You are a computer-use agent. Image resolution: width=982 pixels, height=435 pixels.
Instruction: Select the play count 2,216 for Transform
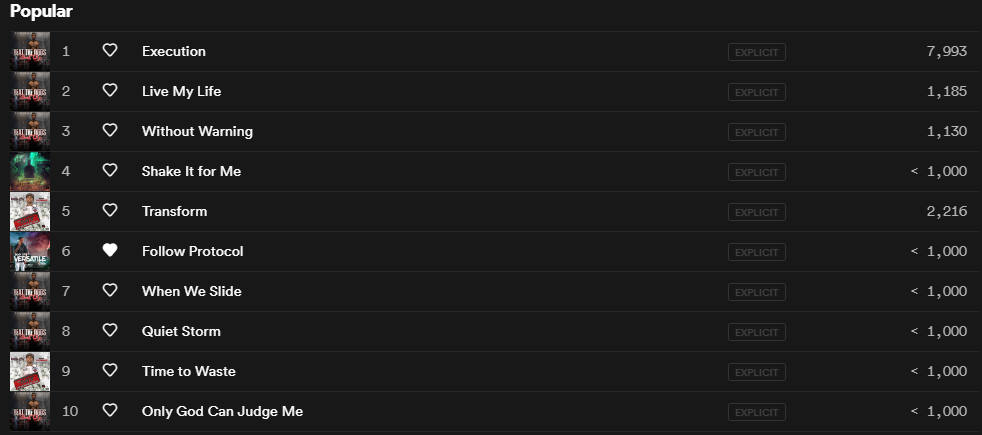click(946, 211)
